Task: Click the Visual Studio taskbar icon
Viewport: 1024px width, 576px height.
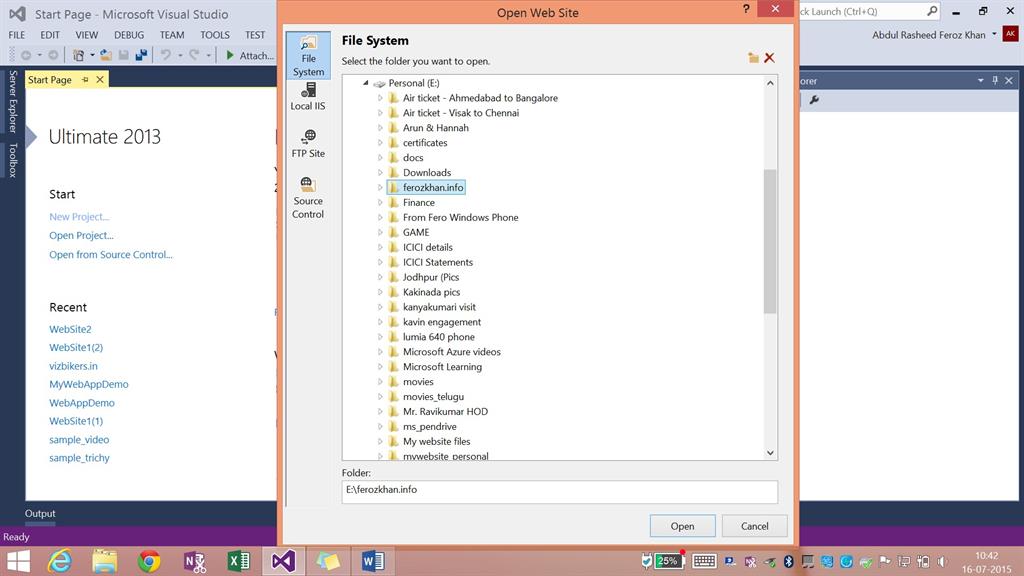Action: 283,561
